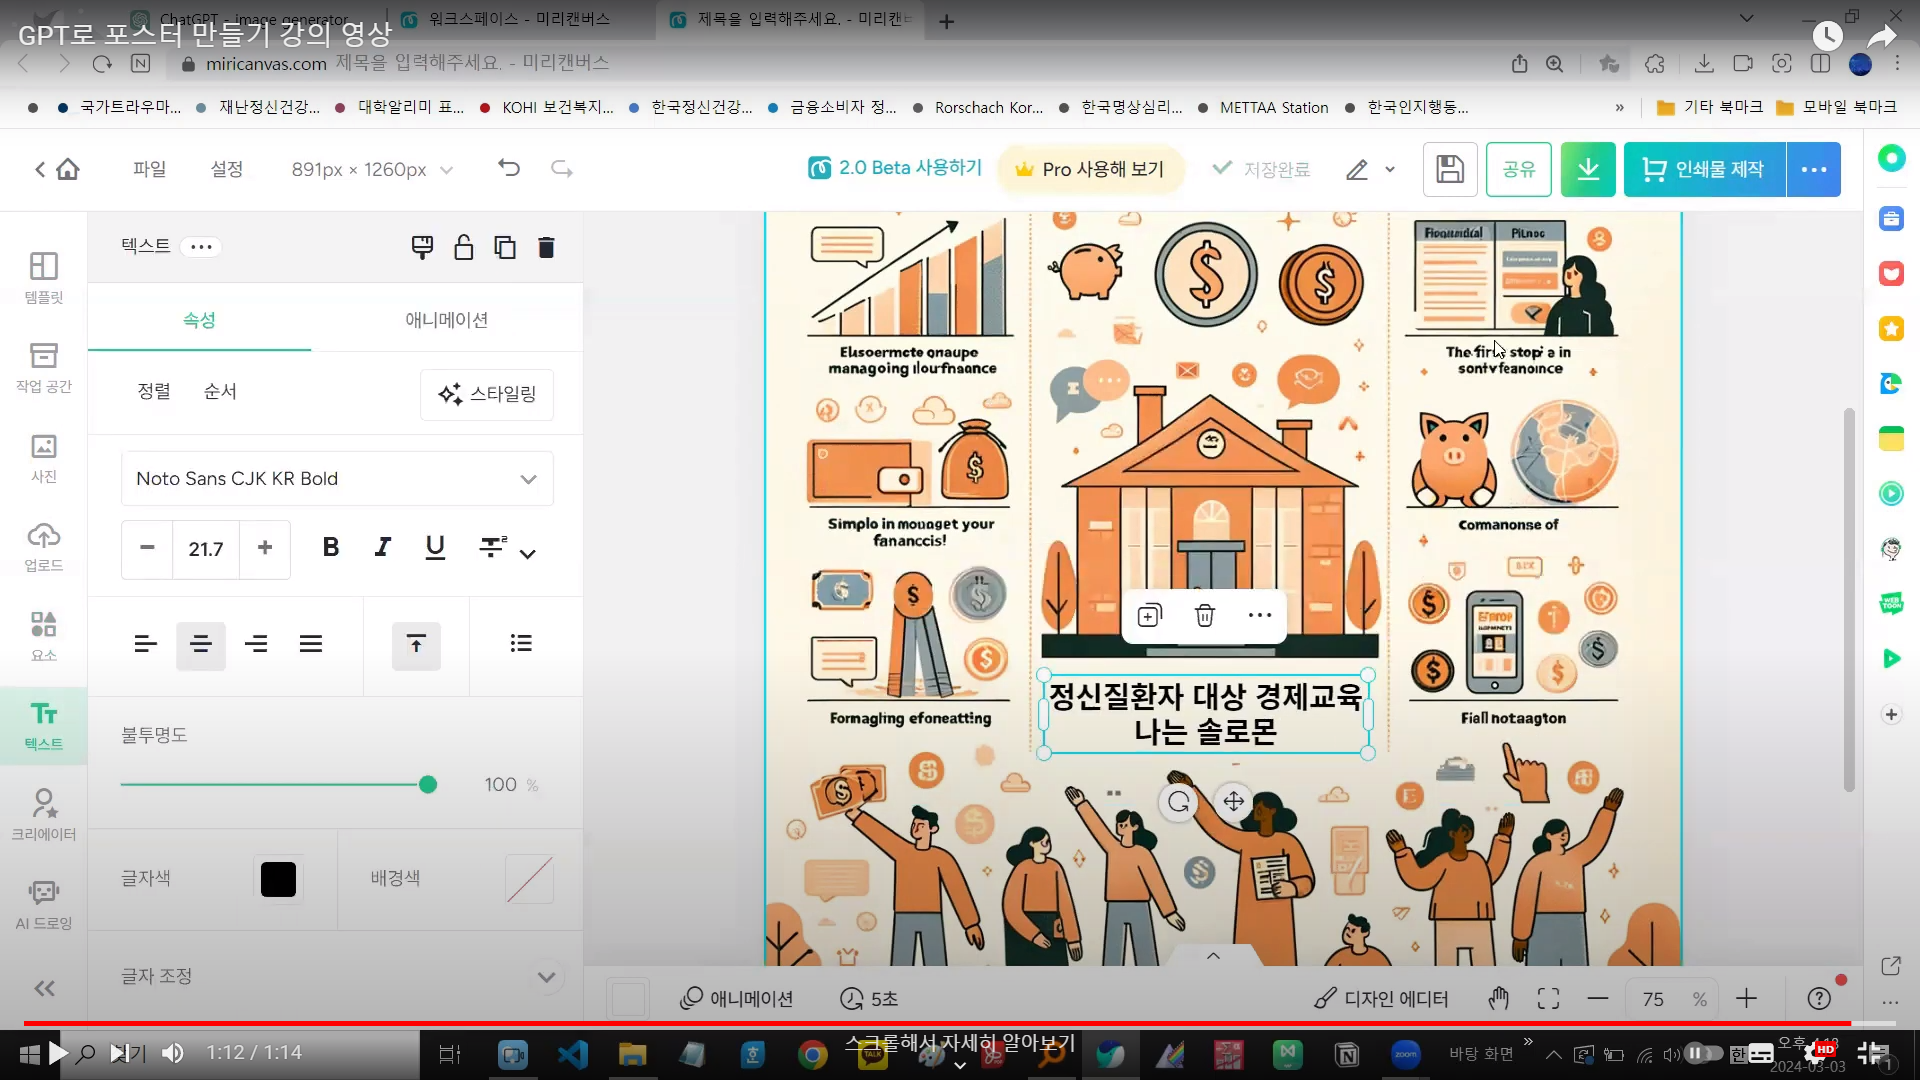Click the green download arrow button
Image resolution: width=1920 pixels, height=1080 pixels.
(x=1588, y=169)
